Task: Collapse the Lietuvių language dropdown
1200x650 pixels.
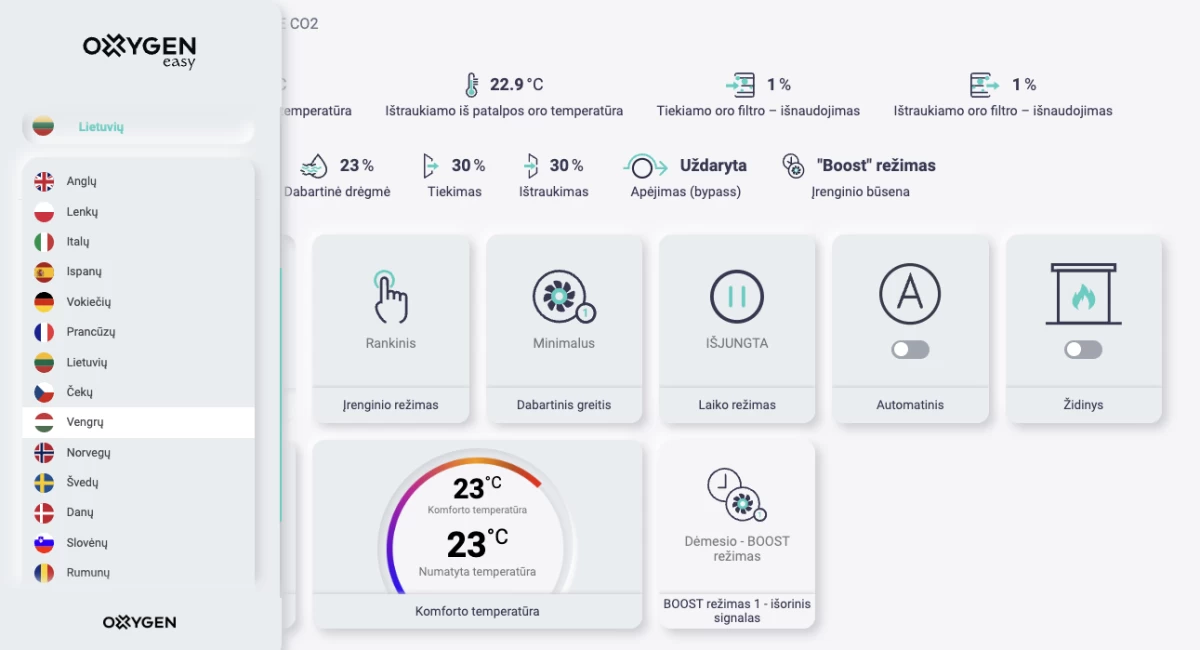Action: point(138,127)
